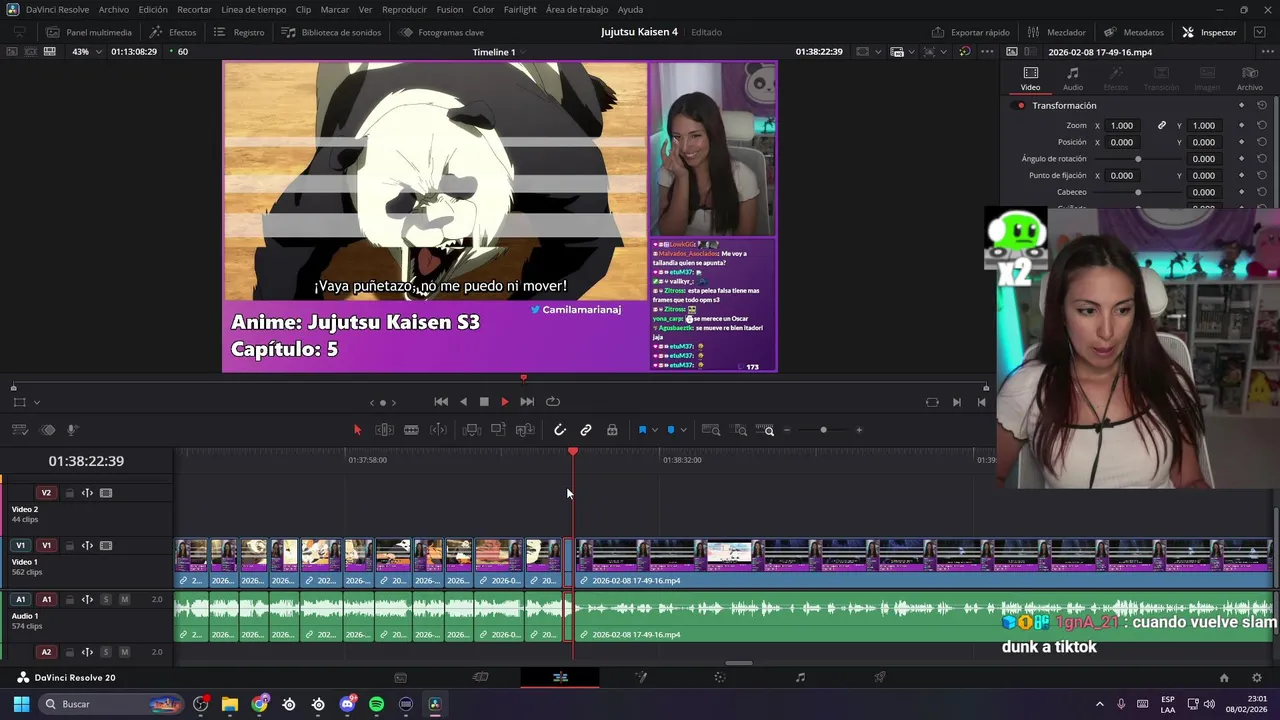1280x720 pixels.
Task: Click the Zoom X value field
Action: tap(1122, 126)
